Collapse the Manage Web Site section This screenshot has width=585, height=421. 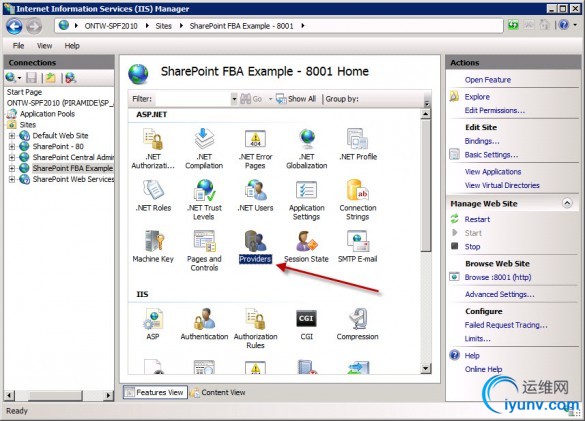click(567, 203)
